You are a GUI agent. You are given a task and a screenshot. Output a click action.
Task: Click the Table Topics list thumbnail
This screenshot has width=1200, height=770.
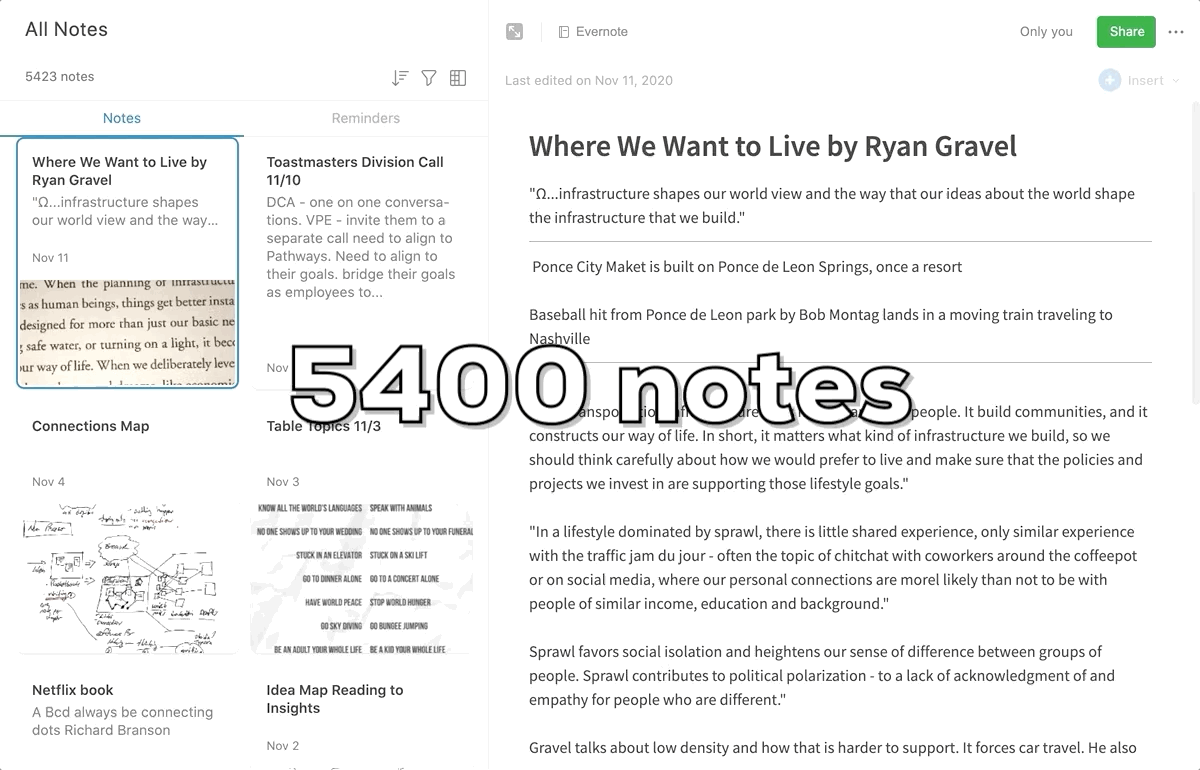pyautogui.click(x=362, y=578)
